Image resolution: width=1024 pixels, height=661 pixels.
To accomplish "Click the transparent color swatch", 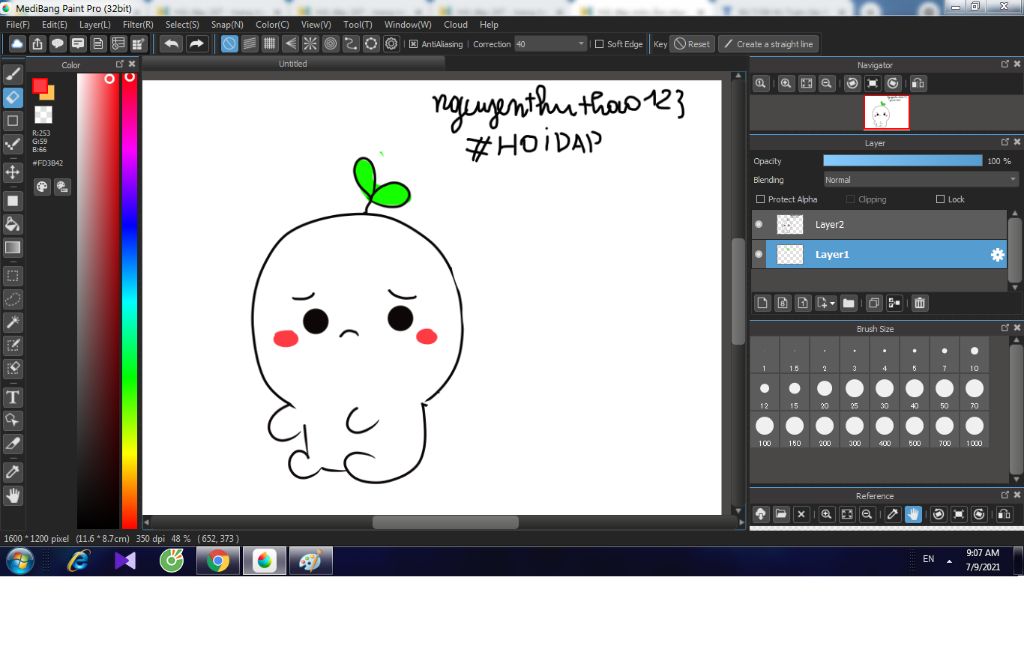I will 43,114.
